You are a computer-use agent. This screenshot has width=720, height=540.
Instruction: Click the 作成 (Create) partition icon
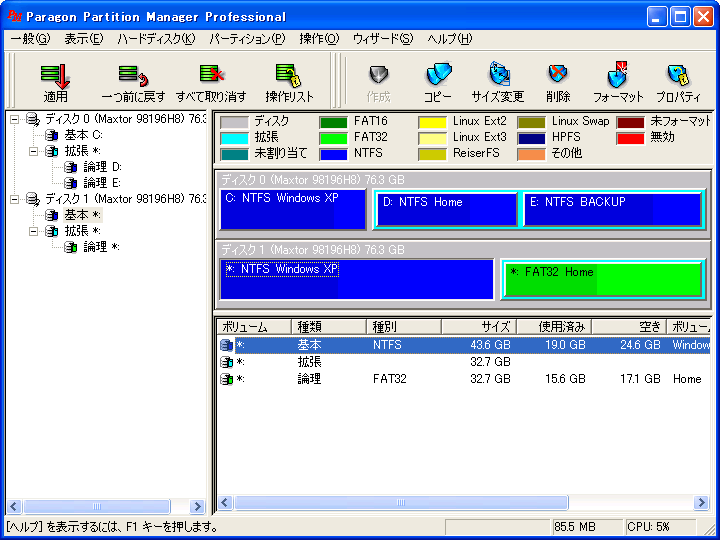(379, 75)
